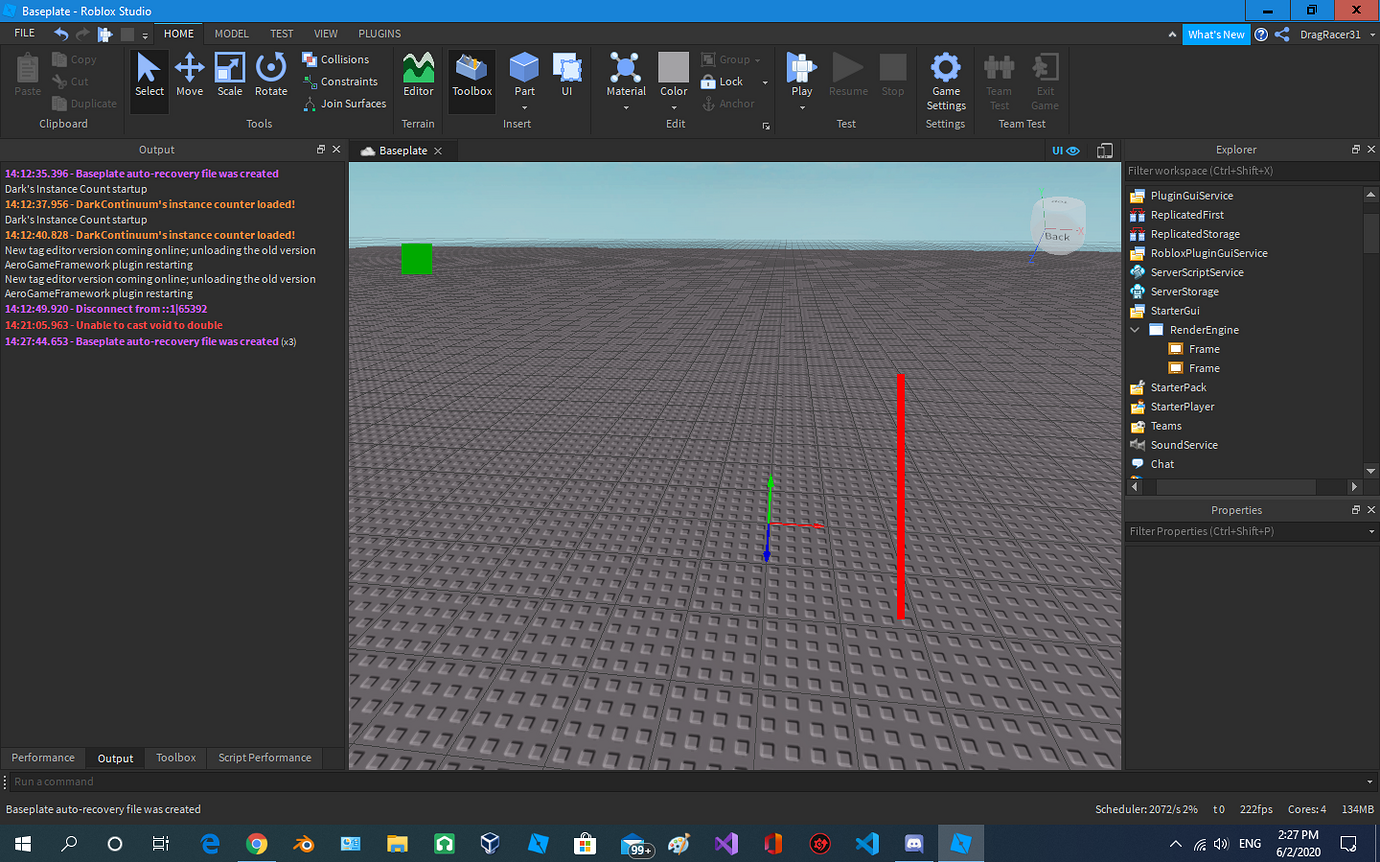Viewport: 1380px width, 862px height.
Task: Toggle the device emulator icon in viewport tab bar
Action: [x=1105, y=151]
